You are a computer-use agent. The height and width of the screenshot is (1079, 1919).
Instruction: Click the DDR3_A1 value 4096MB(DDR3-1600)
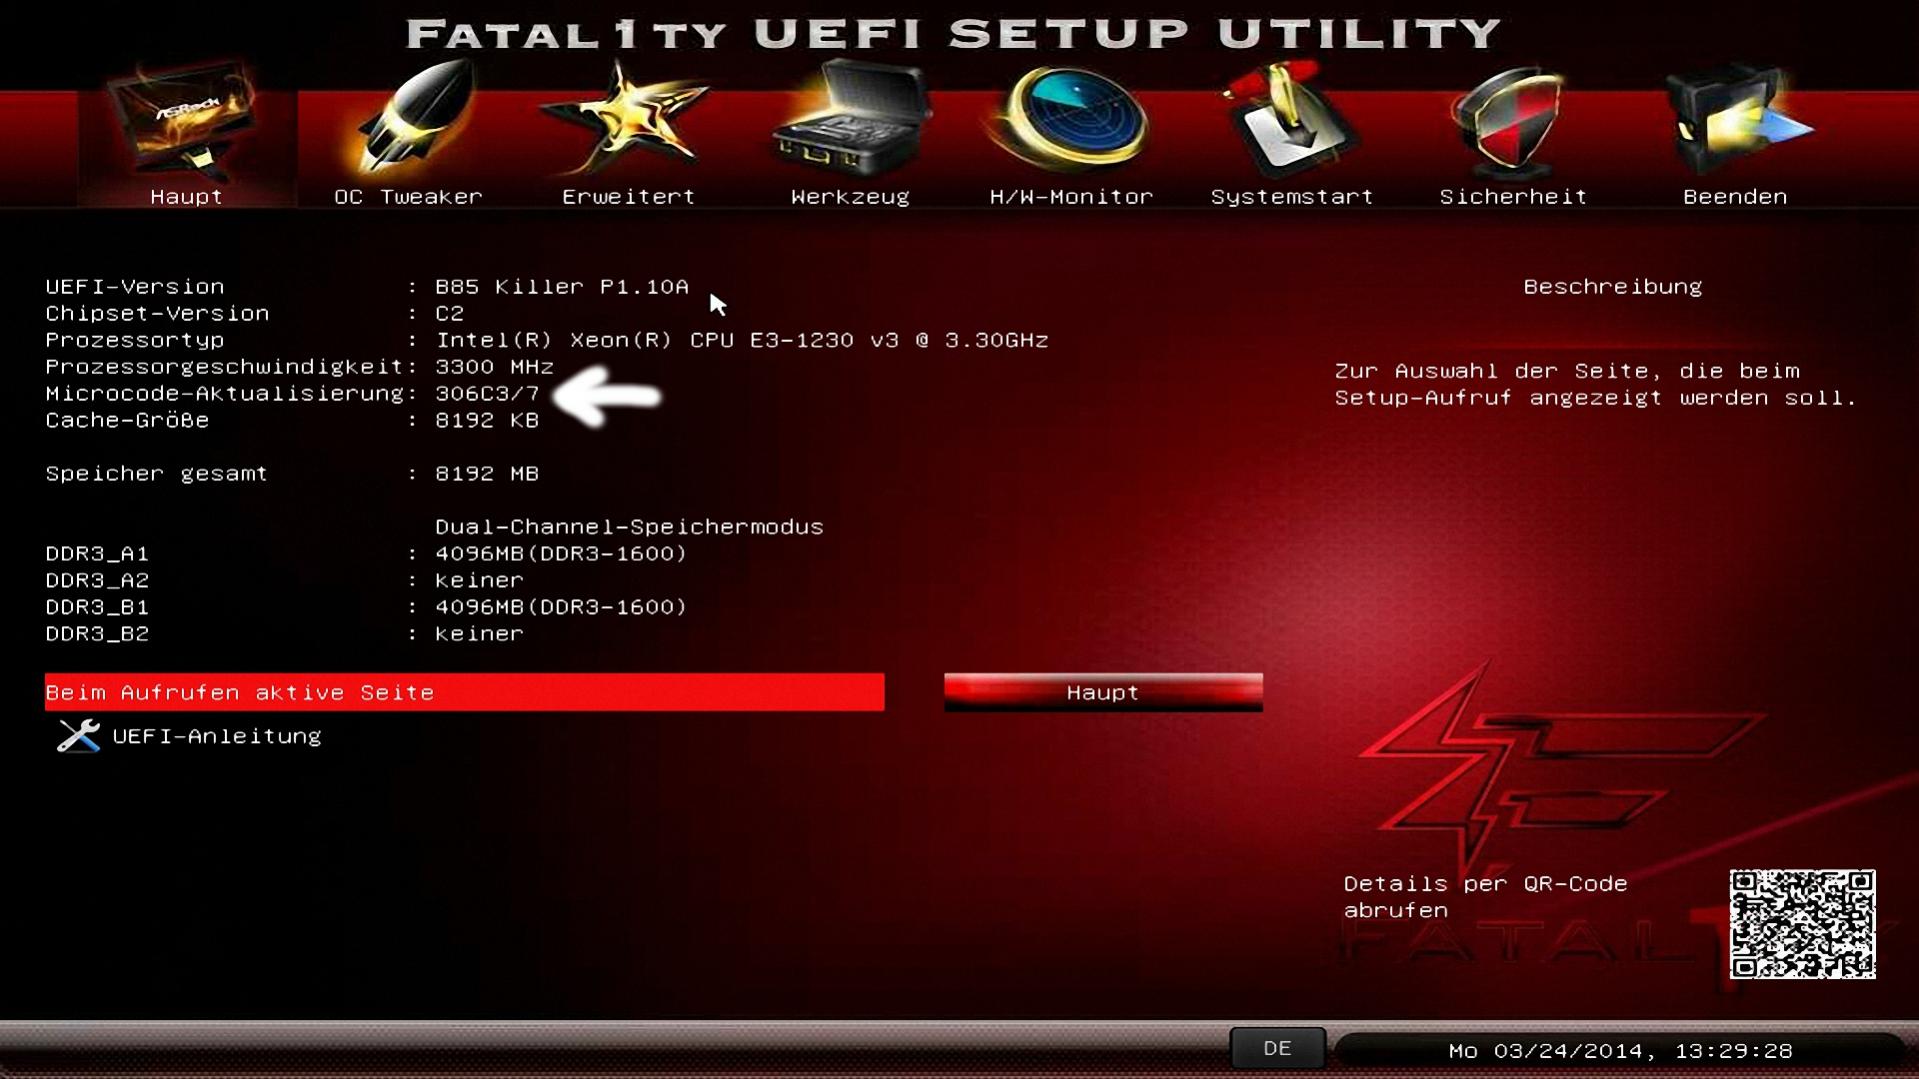pyautogui.click(x=561, y=554)
